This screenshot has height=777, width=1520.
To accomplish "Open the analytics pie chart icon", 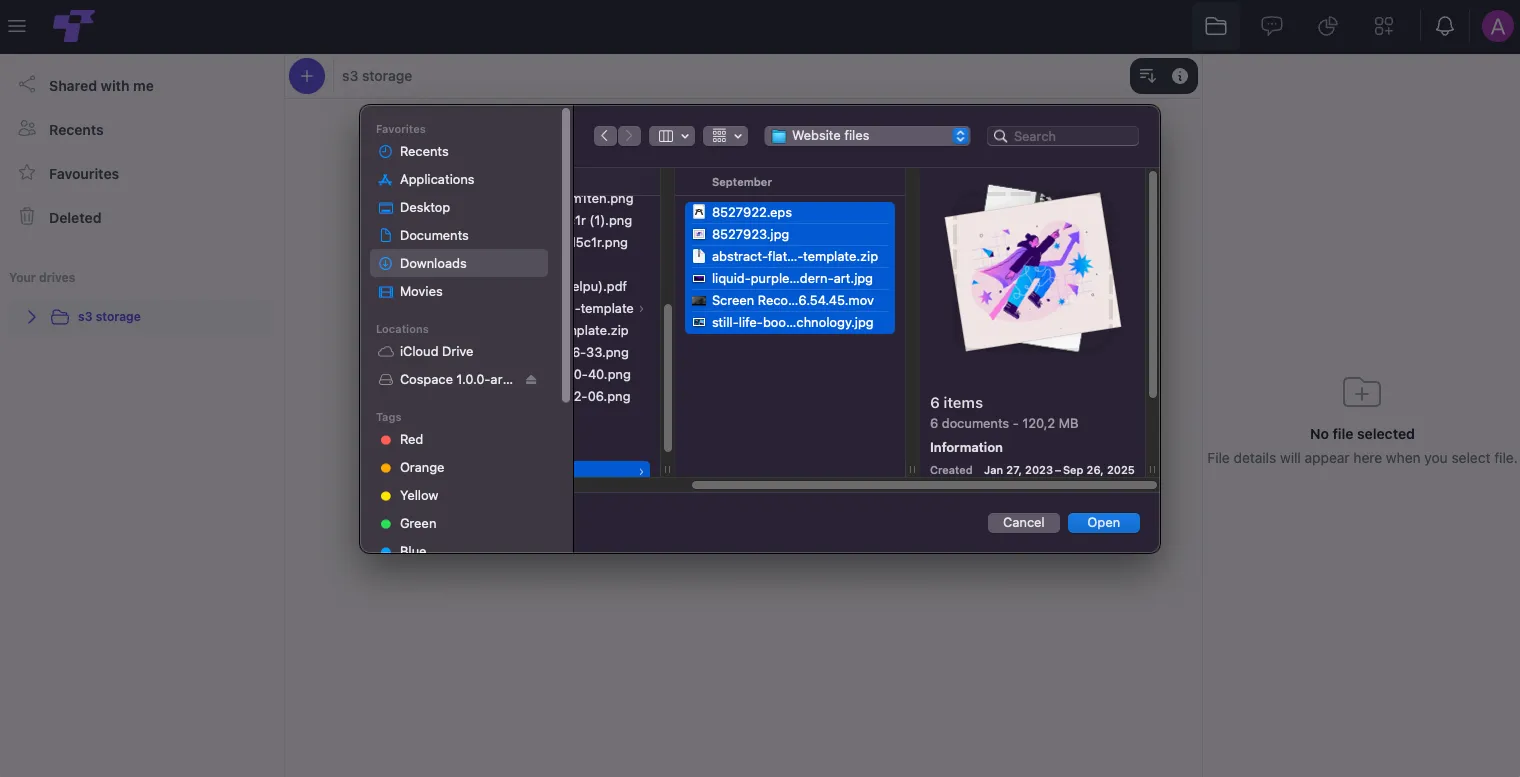I will [x=1328, y=27].
